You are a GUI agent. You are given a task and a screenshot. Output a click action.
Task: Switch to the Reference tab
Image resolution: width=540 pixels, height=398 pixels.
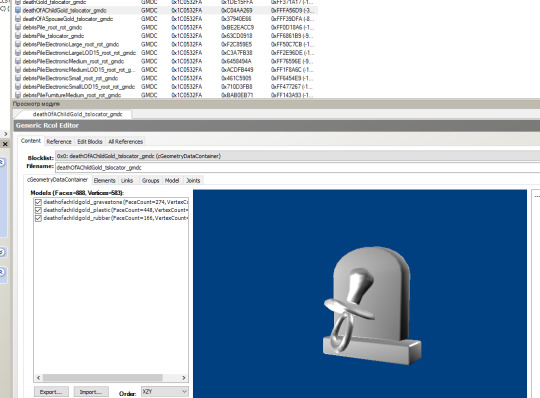[x=59, y=142]
